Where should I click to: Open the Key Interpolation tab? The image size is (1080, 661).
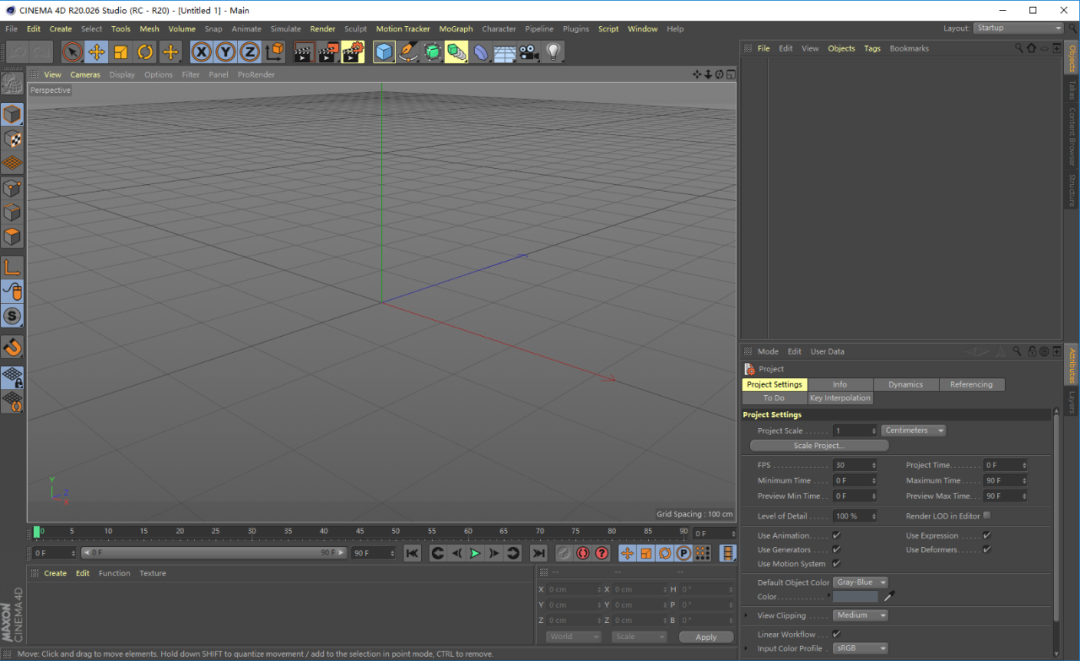(840, 398)
